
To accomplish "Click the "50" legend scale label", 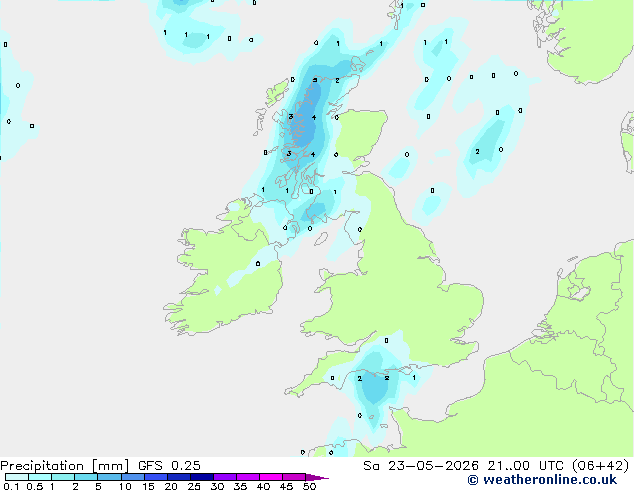I will click(x=309, y=486).
